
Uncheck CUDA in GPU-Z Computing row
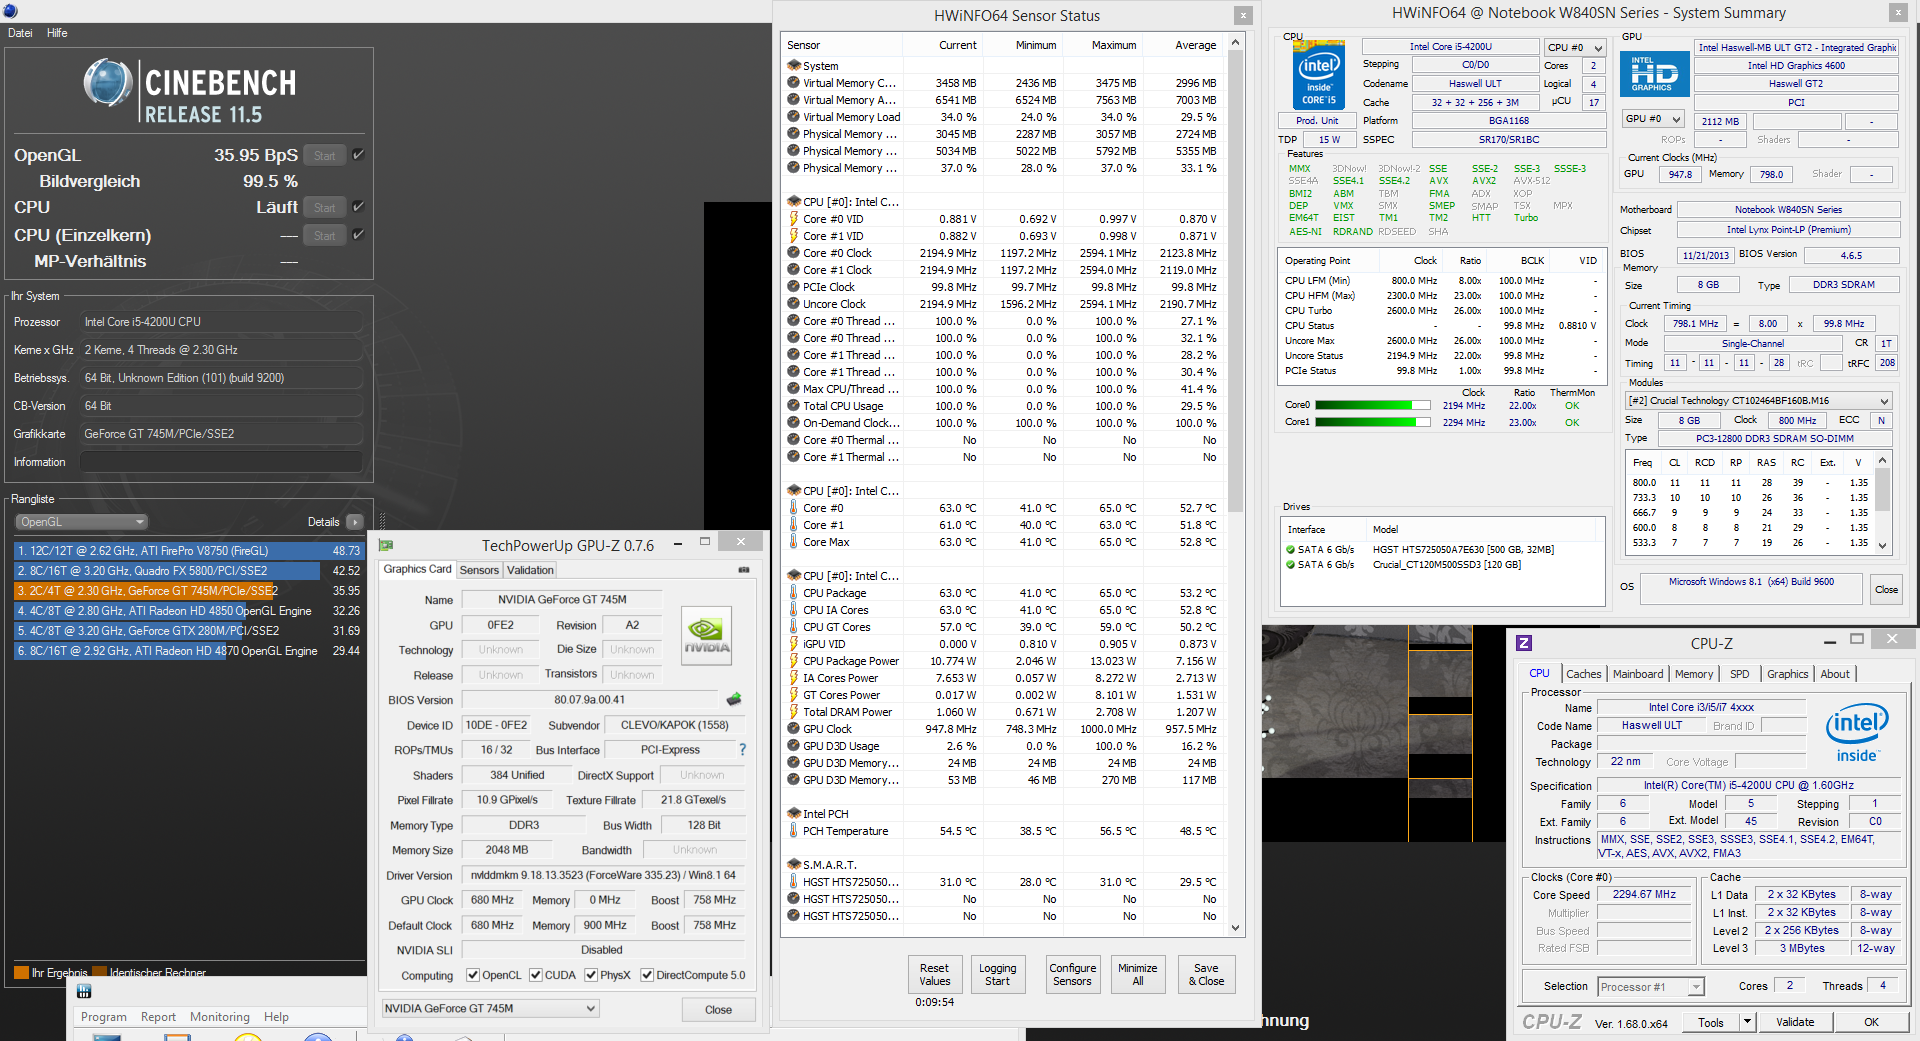(536, 975)
